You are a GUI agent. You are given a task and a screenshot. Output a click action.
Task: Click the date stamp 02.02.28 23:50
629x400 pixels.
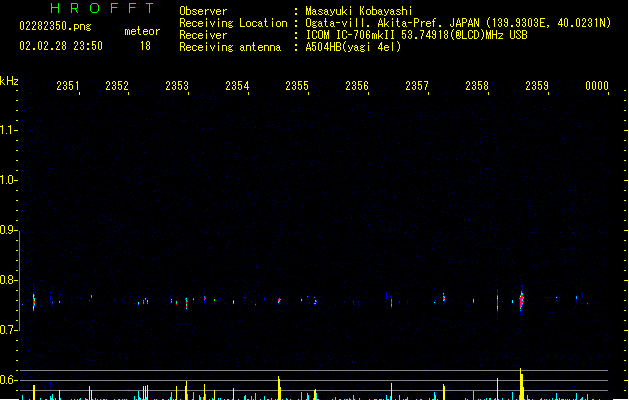61,46
